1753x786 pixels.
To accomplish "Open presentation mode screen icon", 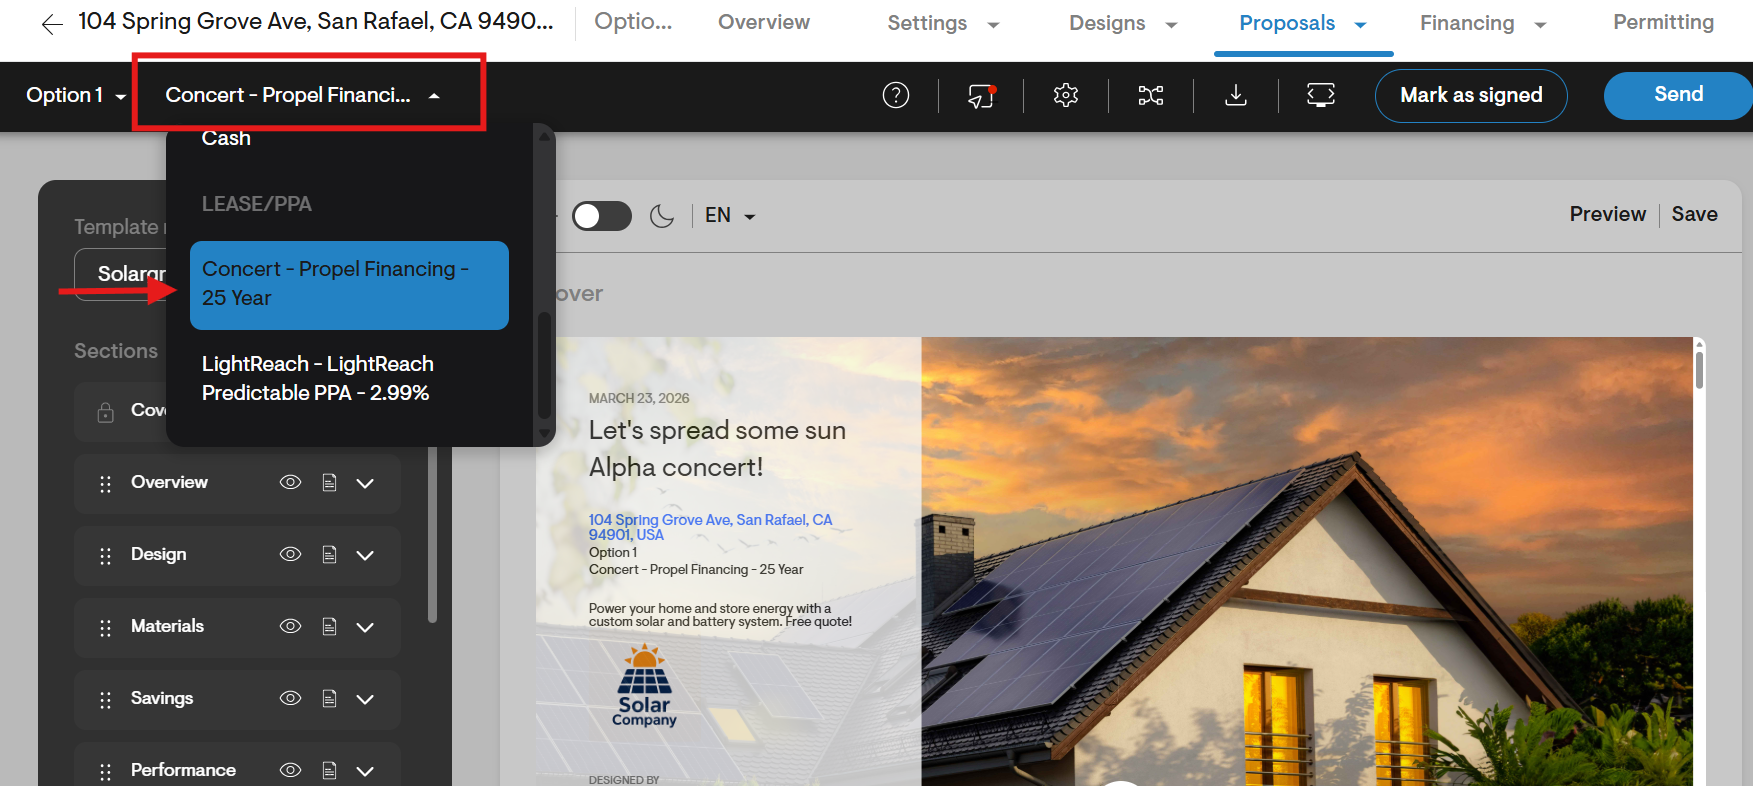I will click(x=1321, y=95).
